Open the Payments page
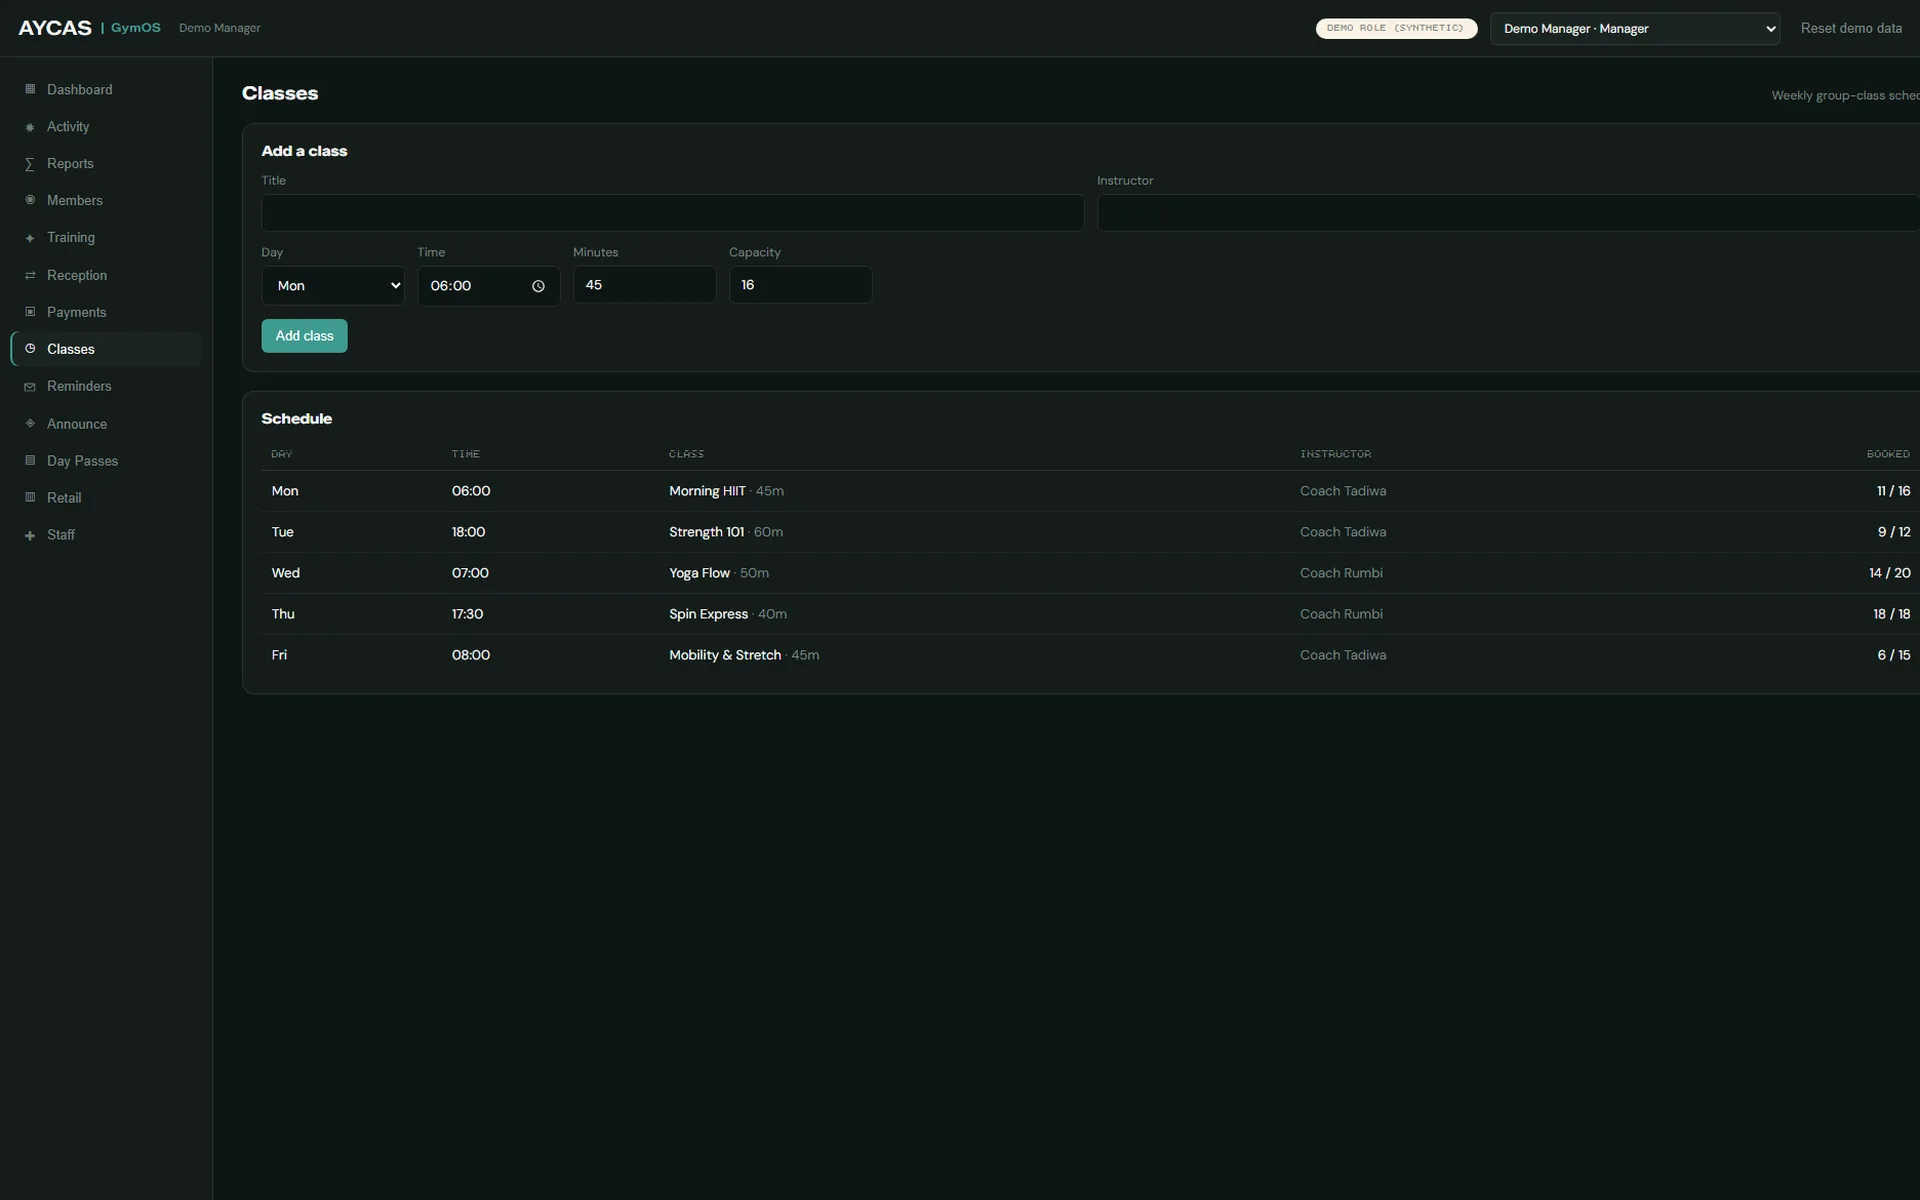This screenshot has width=1920, height=1200. pos(106,312)
